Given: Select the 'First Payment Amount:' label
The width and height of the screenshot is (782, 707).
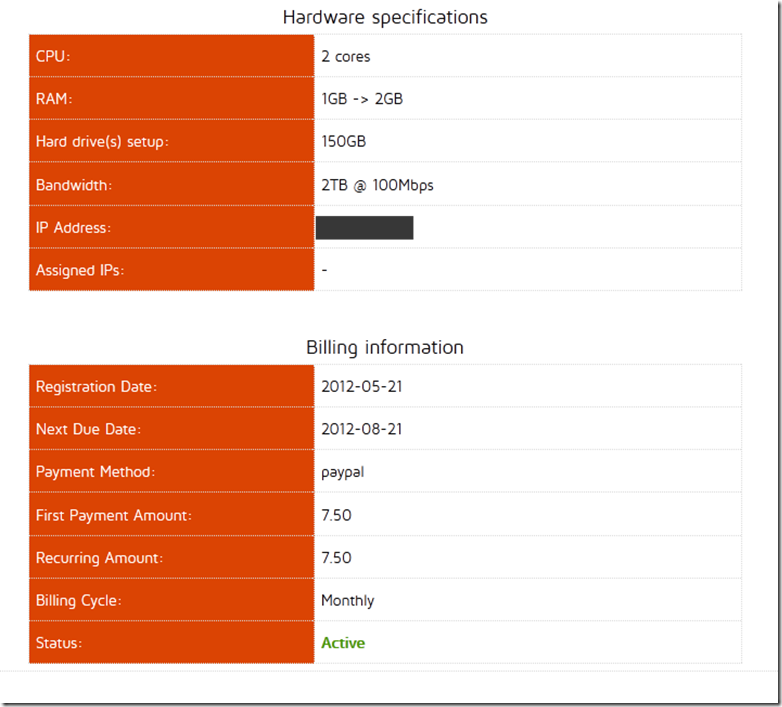Looking at the screenshot, I should click(x=114, y=515).
